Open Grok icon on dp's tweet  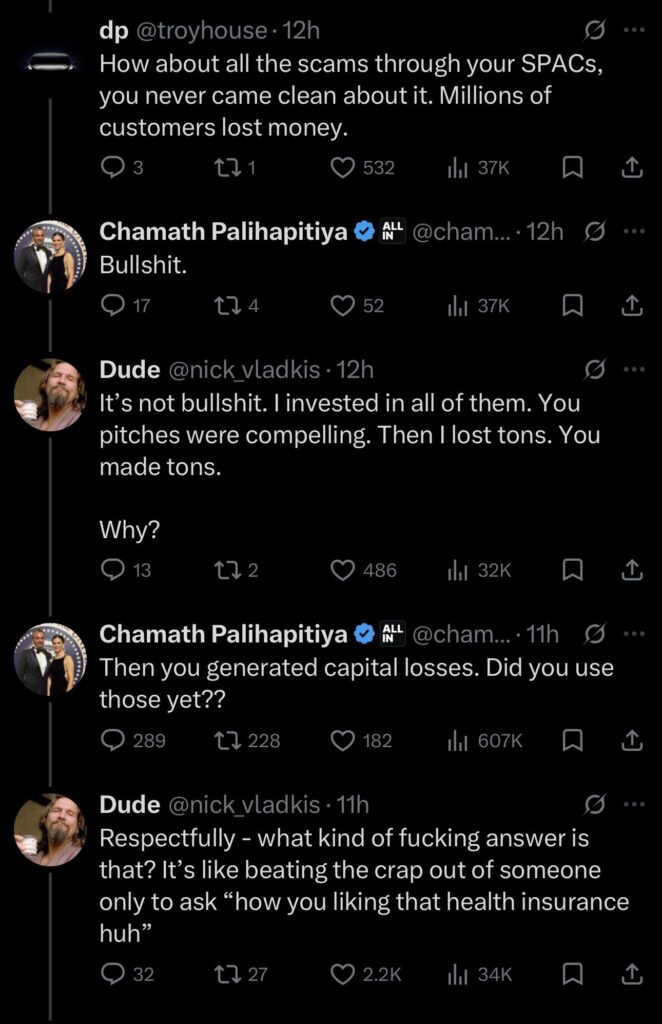coord(593,32)
